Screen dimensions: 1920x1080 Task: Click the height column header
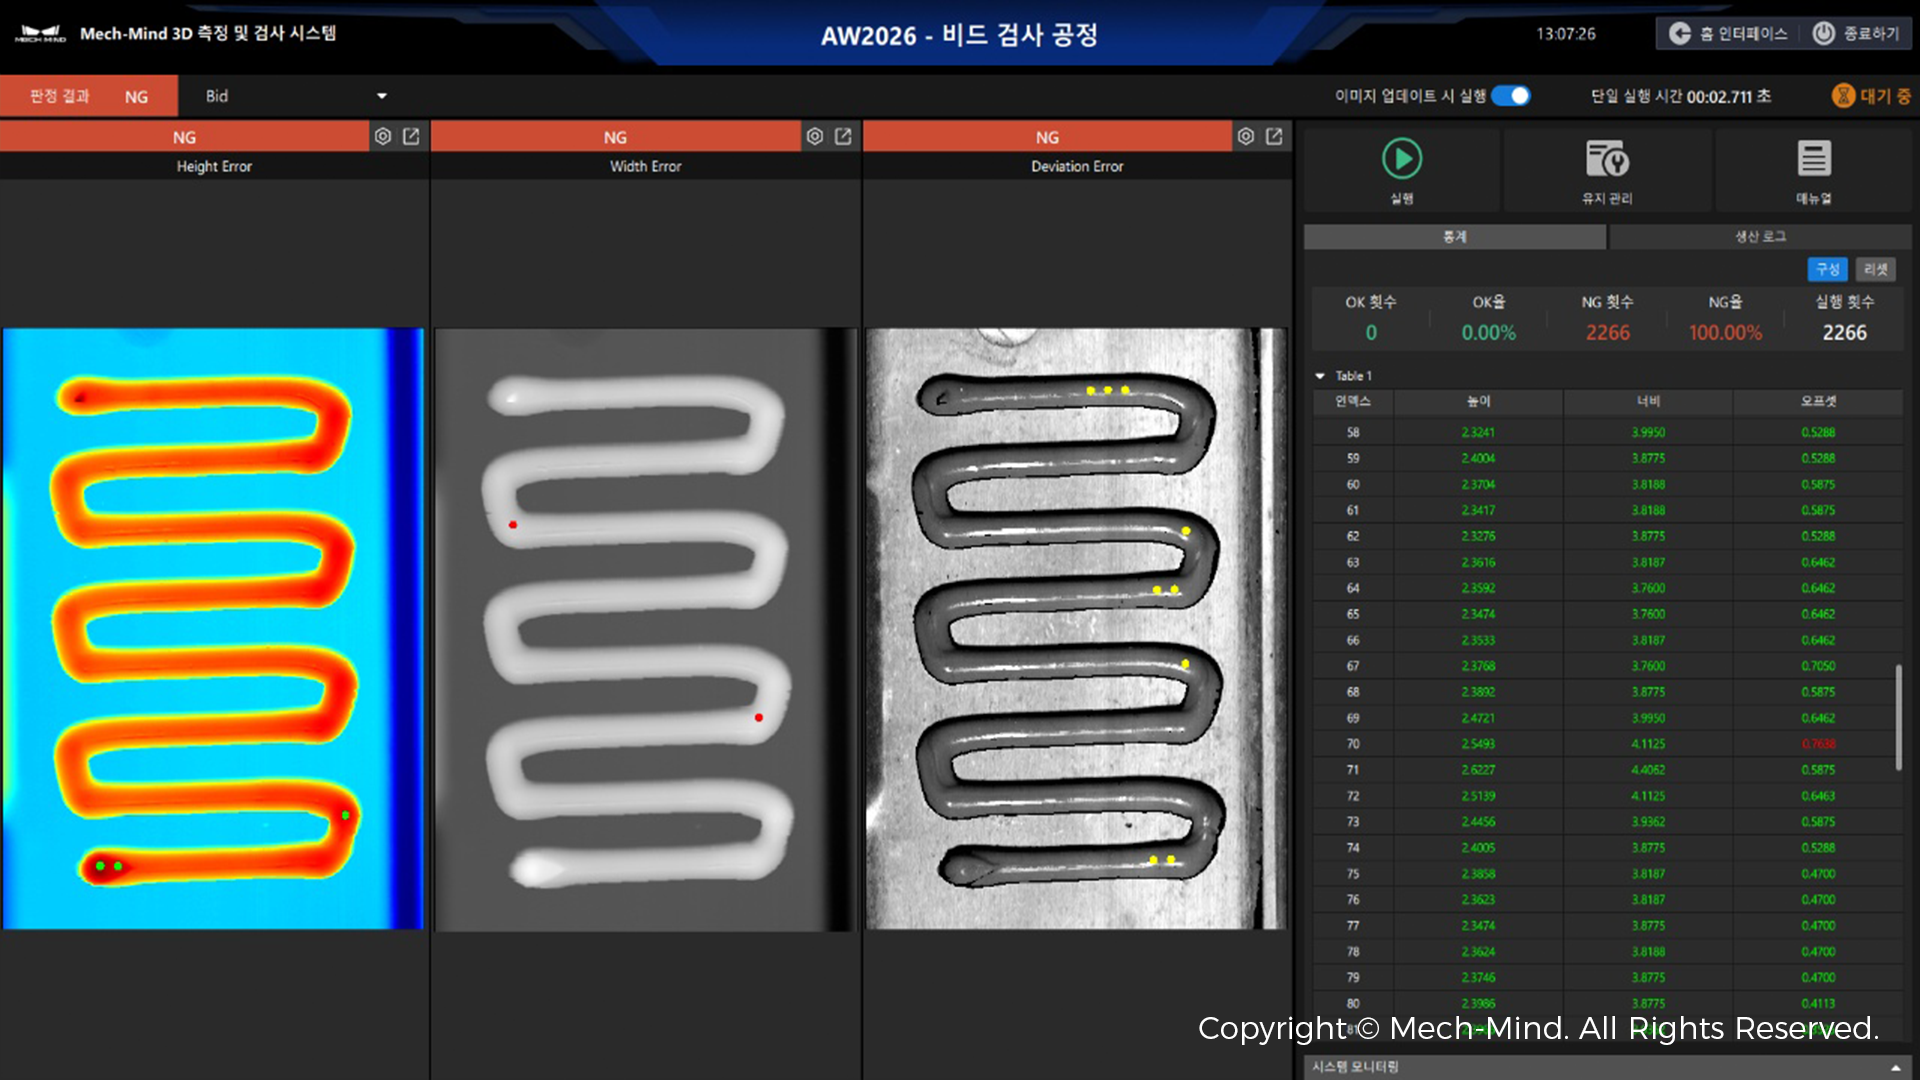(x=1478, y=401)
